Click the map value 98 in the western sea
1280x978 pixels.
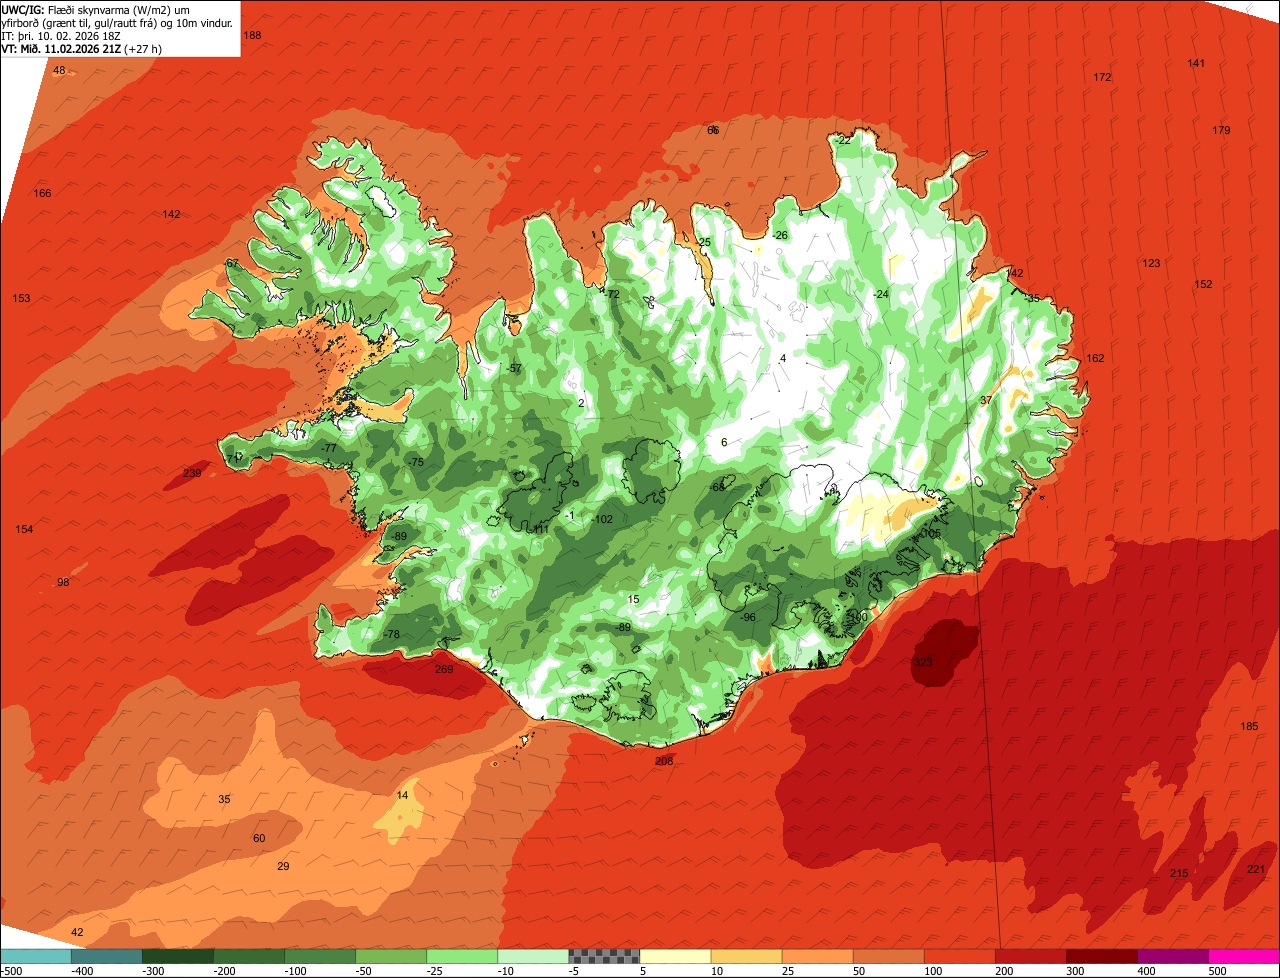pyautogui.click(x=63, y=582)
